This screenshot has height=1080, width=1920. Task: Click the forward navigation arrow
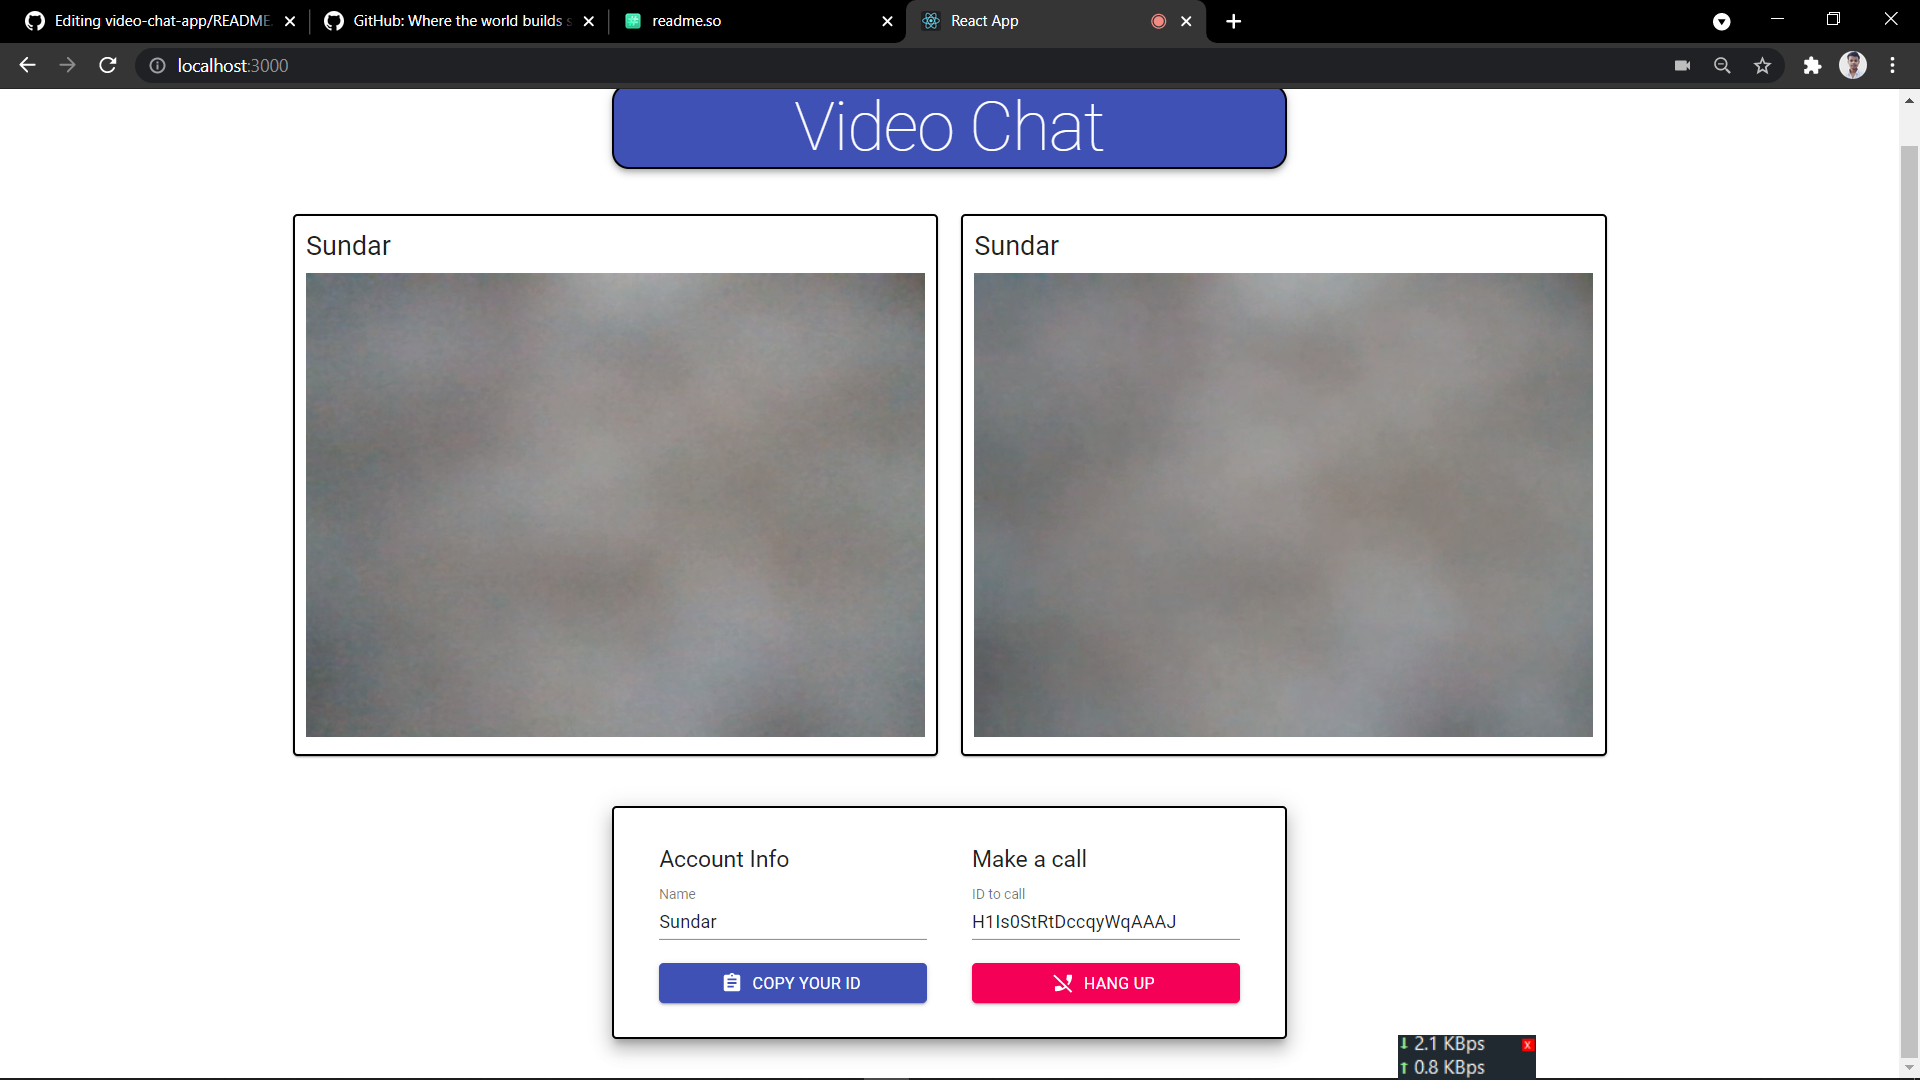pyautogui.click(x=67, y=65)
